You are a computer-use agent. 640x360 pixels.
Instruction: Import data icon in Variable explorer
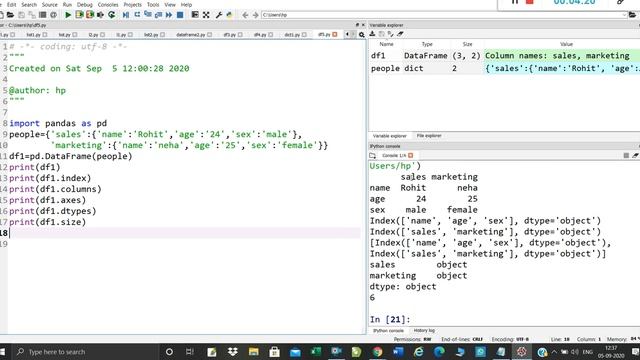point(372,34)
